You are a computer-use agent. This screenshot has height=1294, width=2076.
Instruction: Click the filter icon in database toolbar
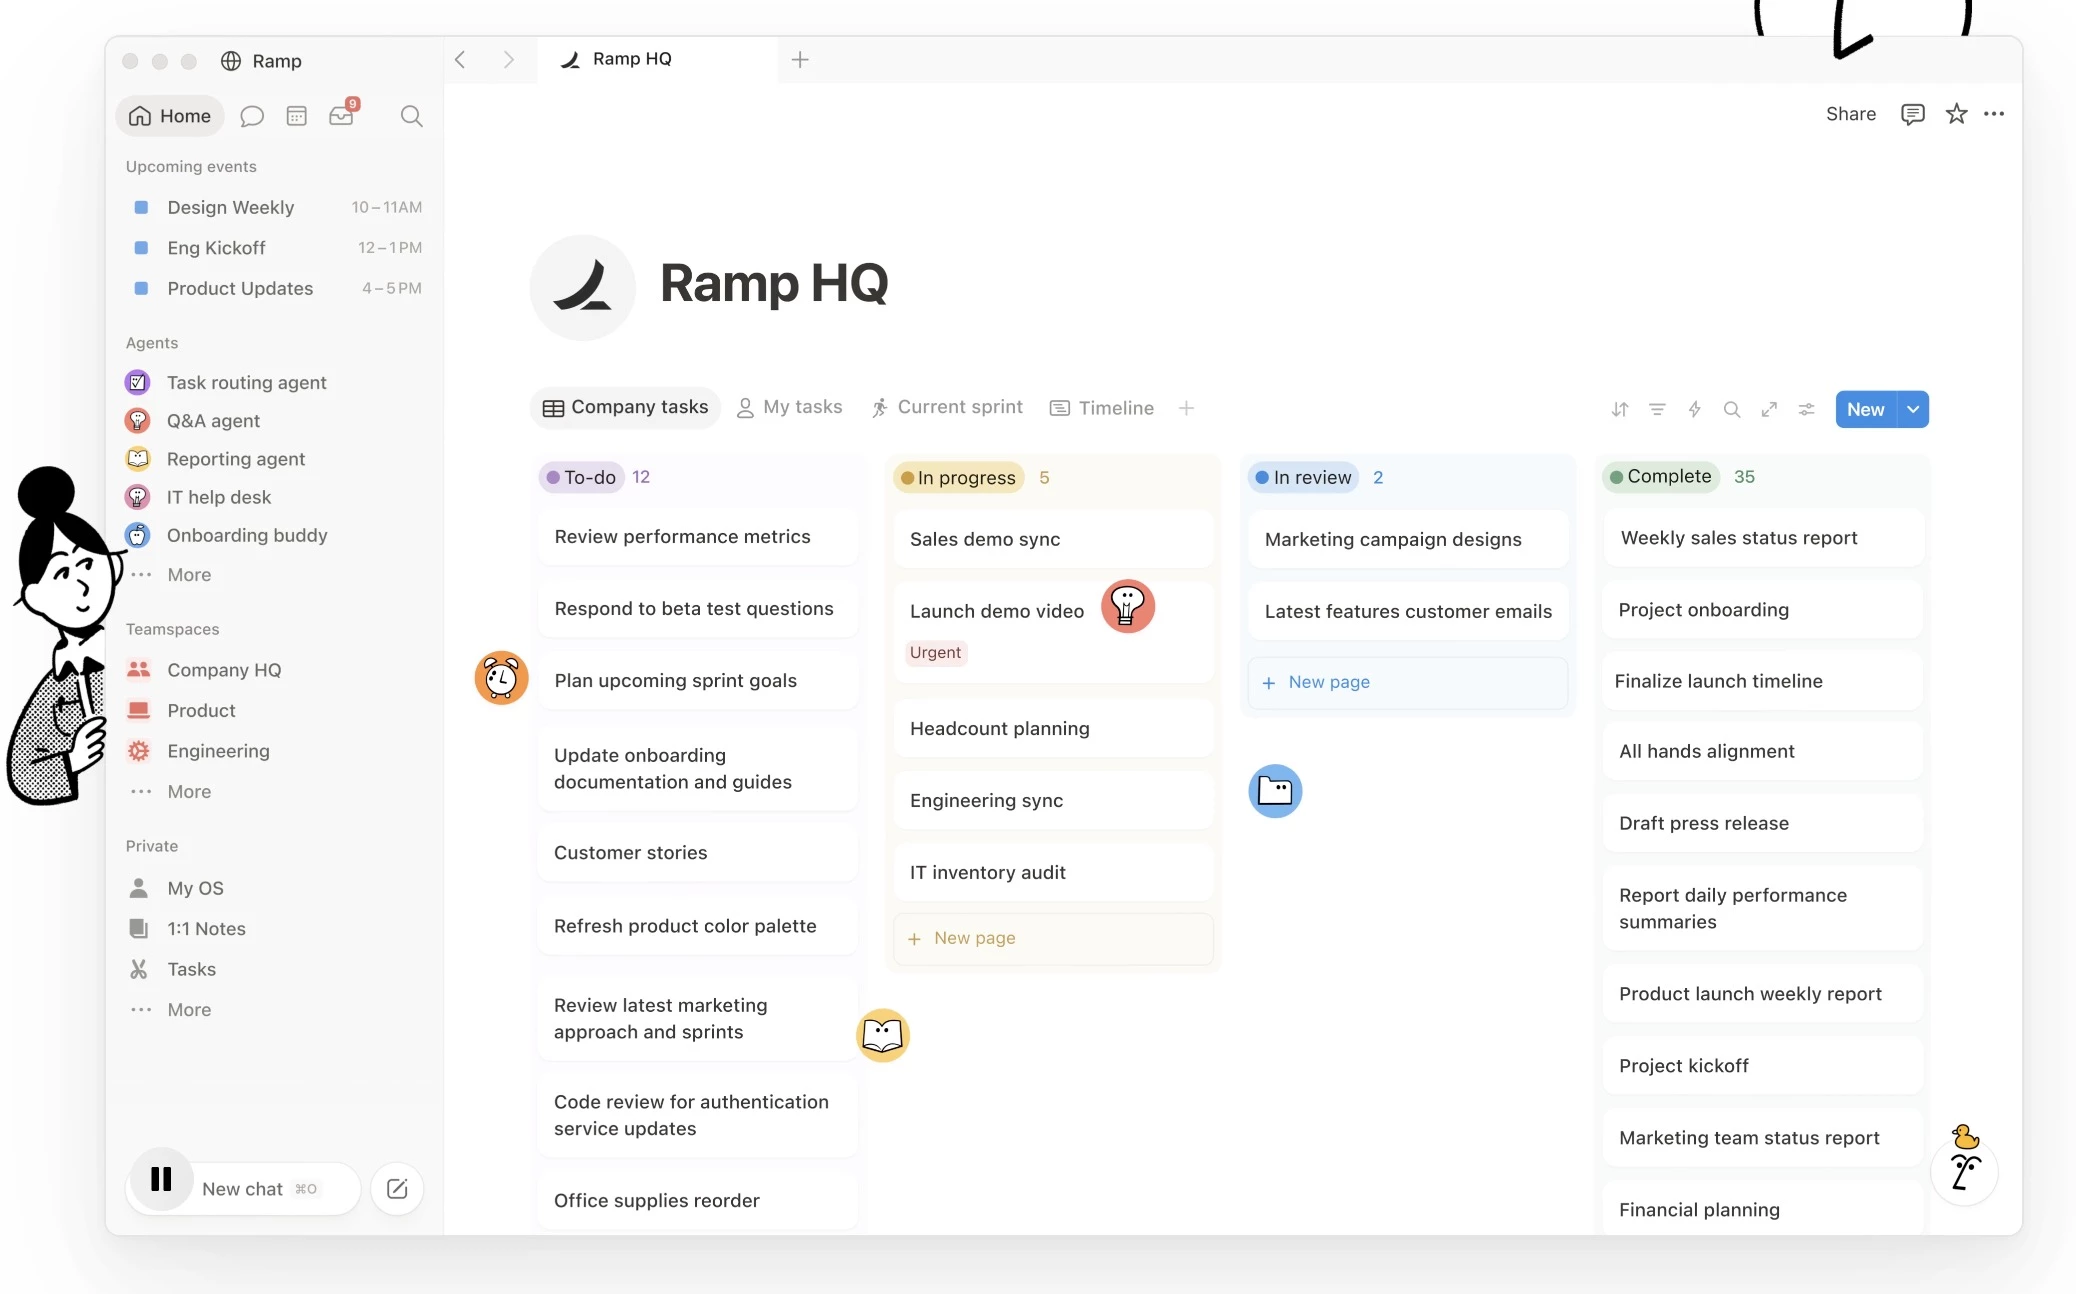pyautogui.click(x=1657, y=409)
